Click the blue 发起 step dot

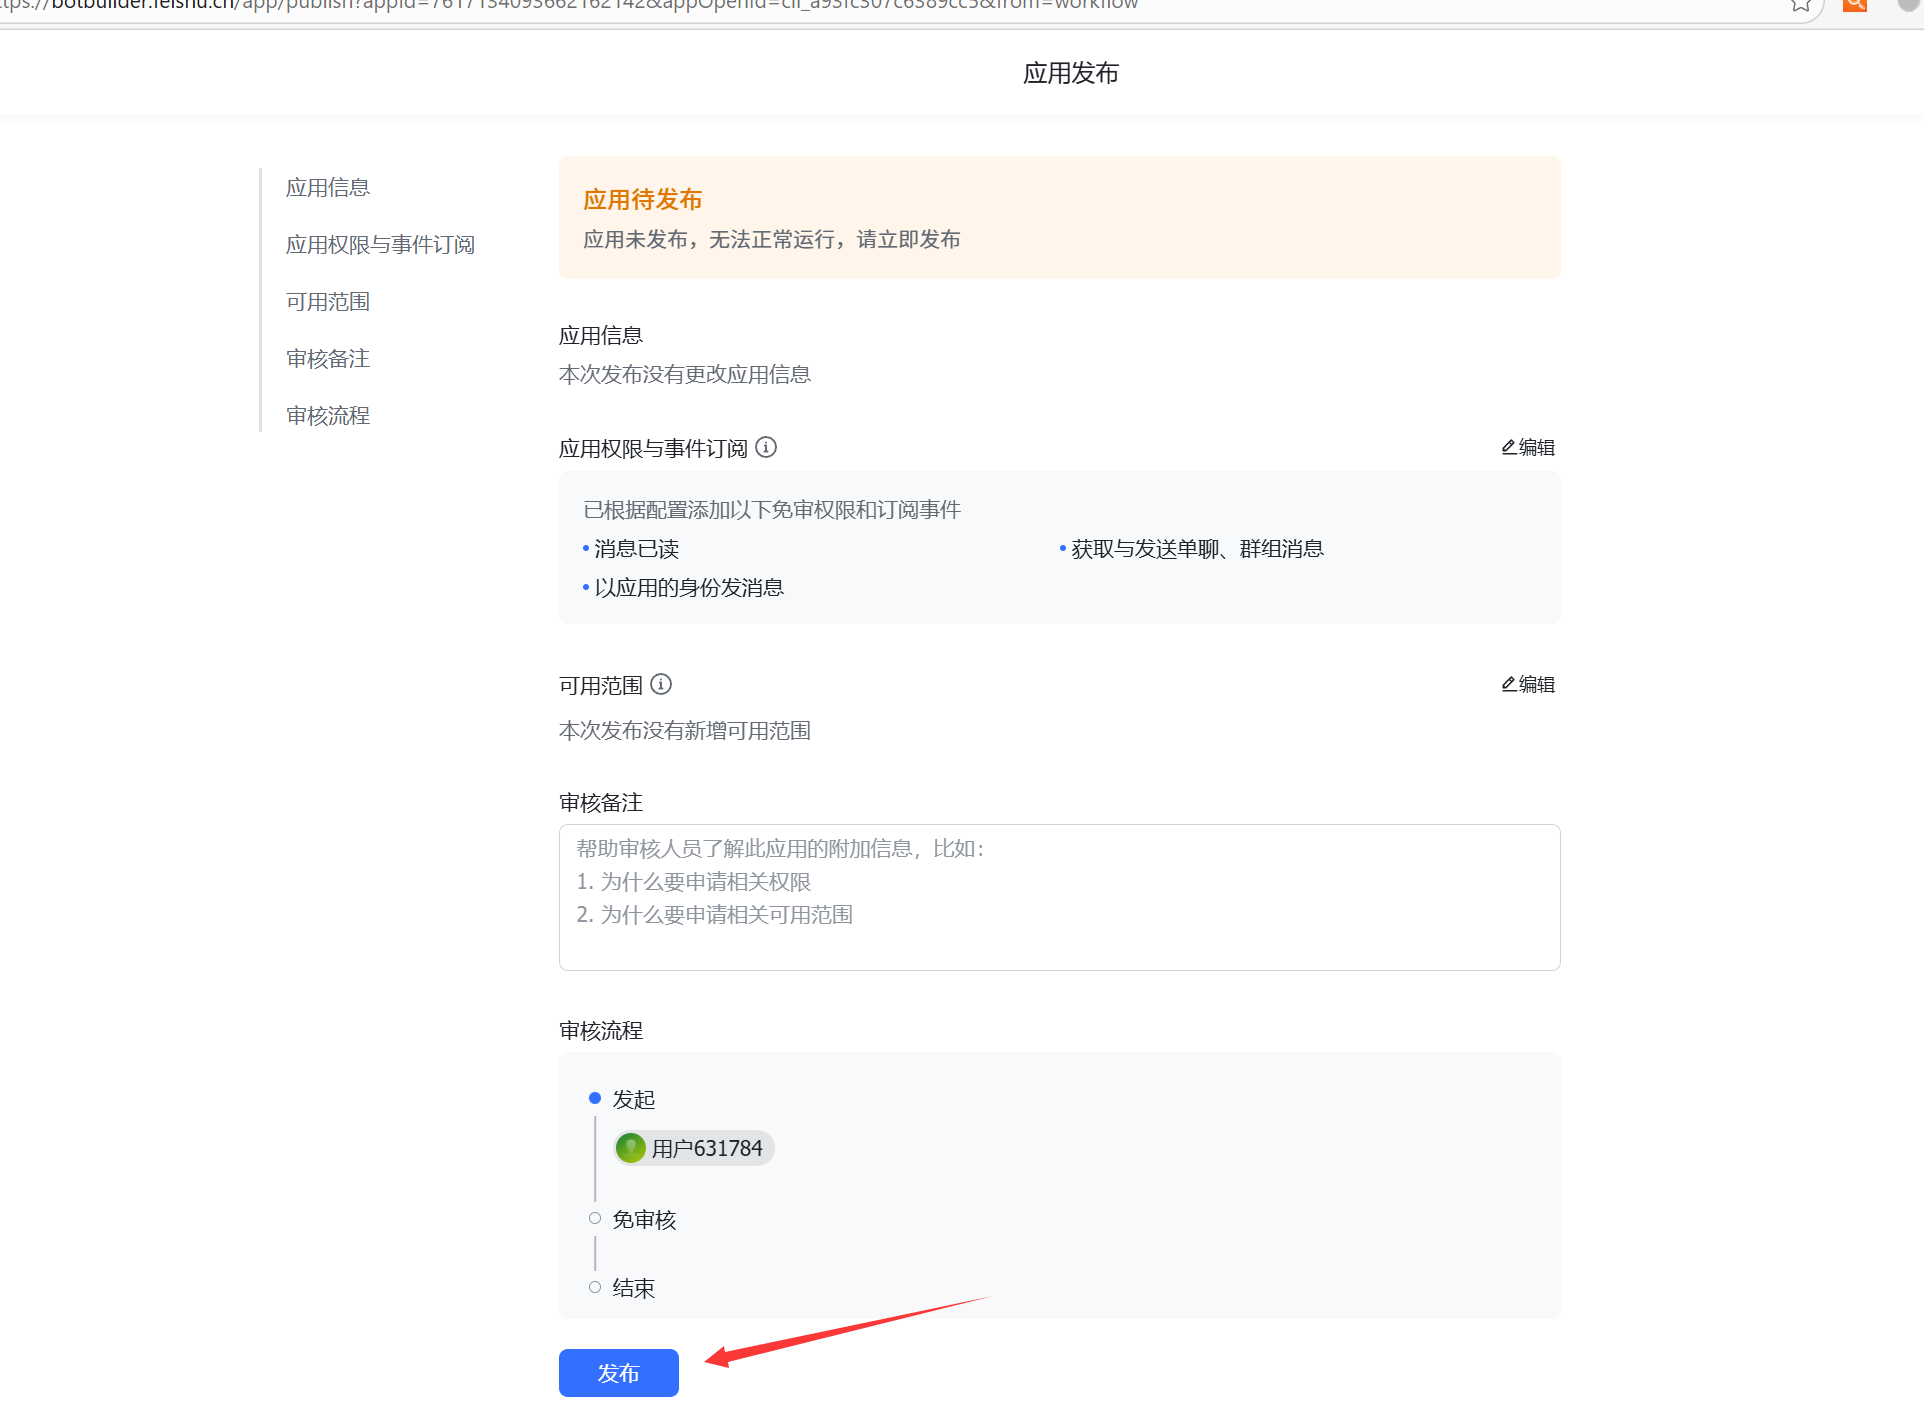point(595,1098)
